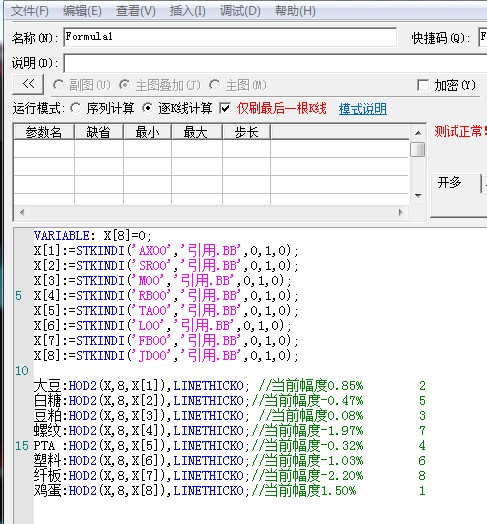This screenshot has width=487, height=524.
Task: Click the 参数名 column header
Action: coord(44,132)
